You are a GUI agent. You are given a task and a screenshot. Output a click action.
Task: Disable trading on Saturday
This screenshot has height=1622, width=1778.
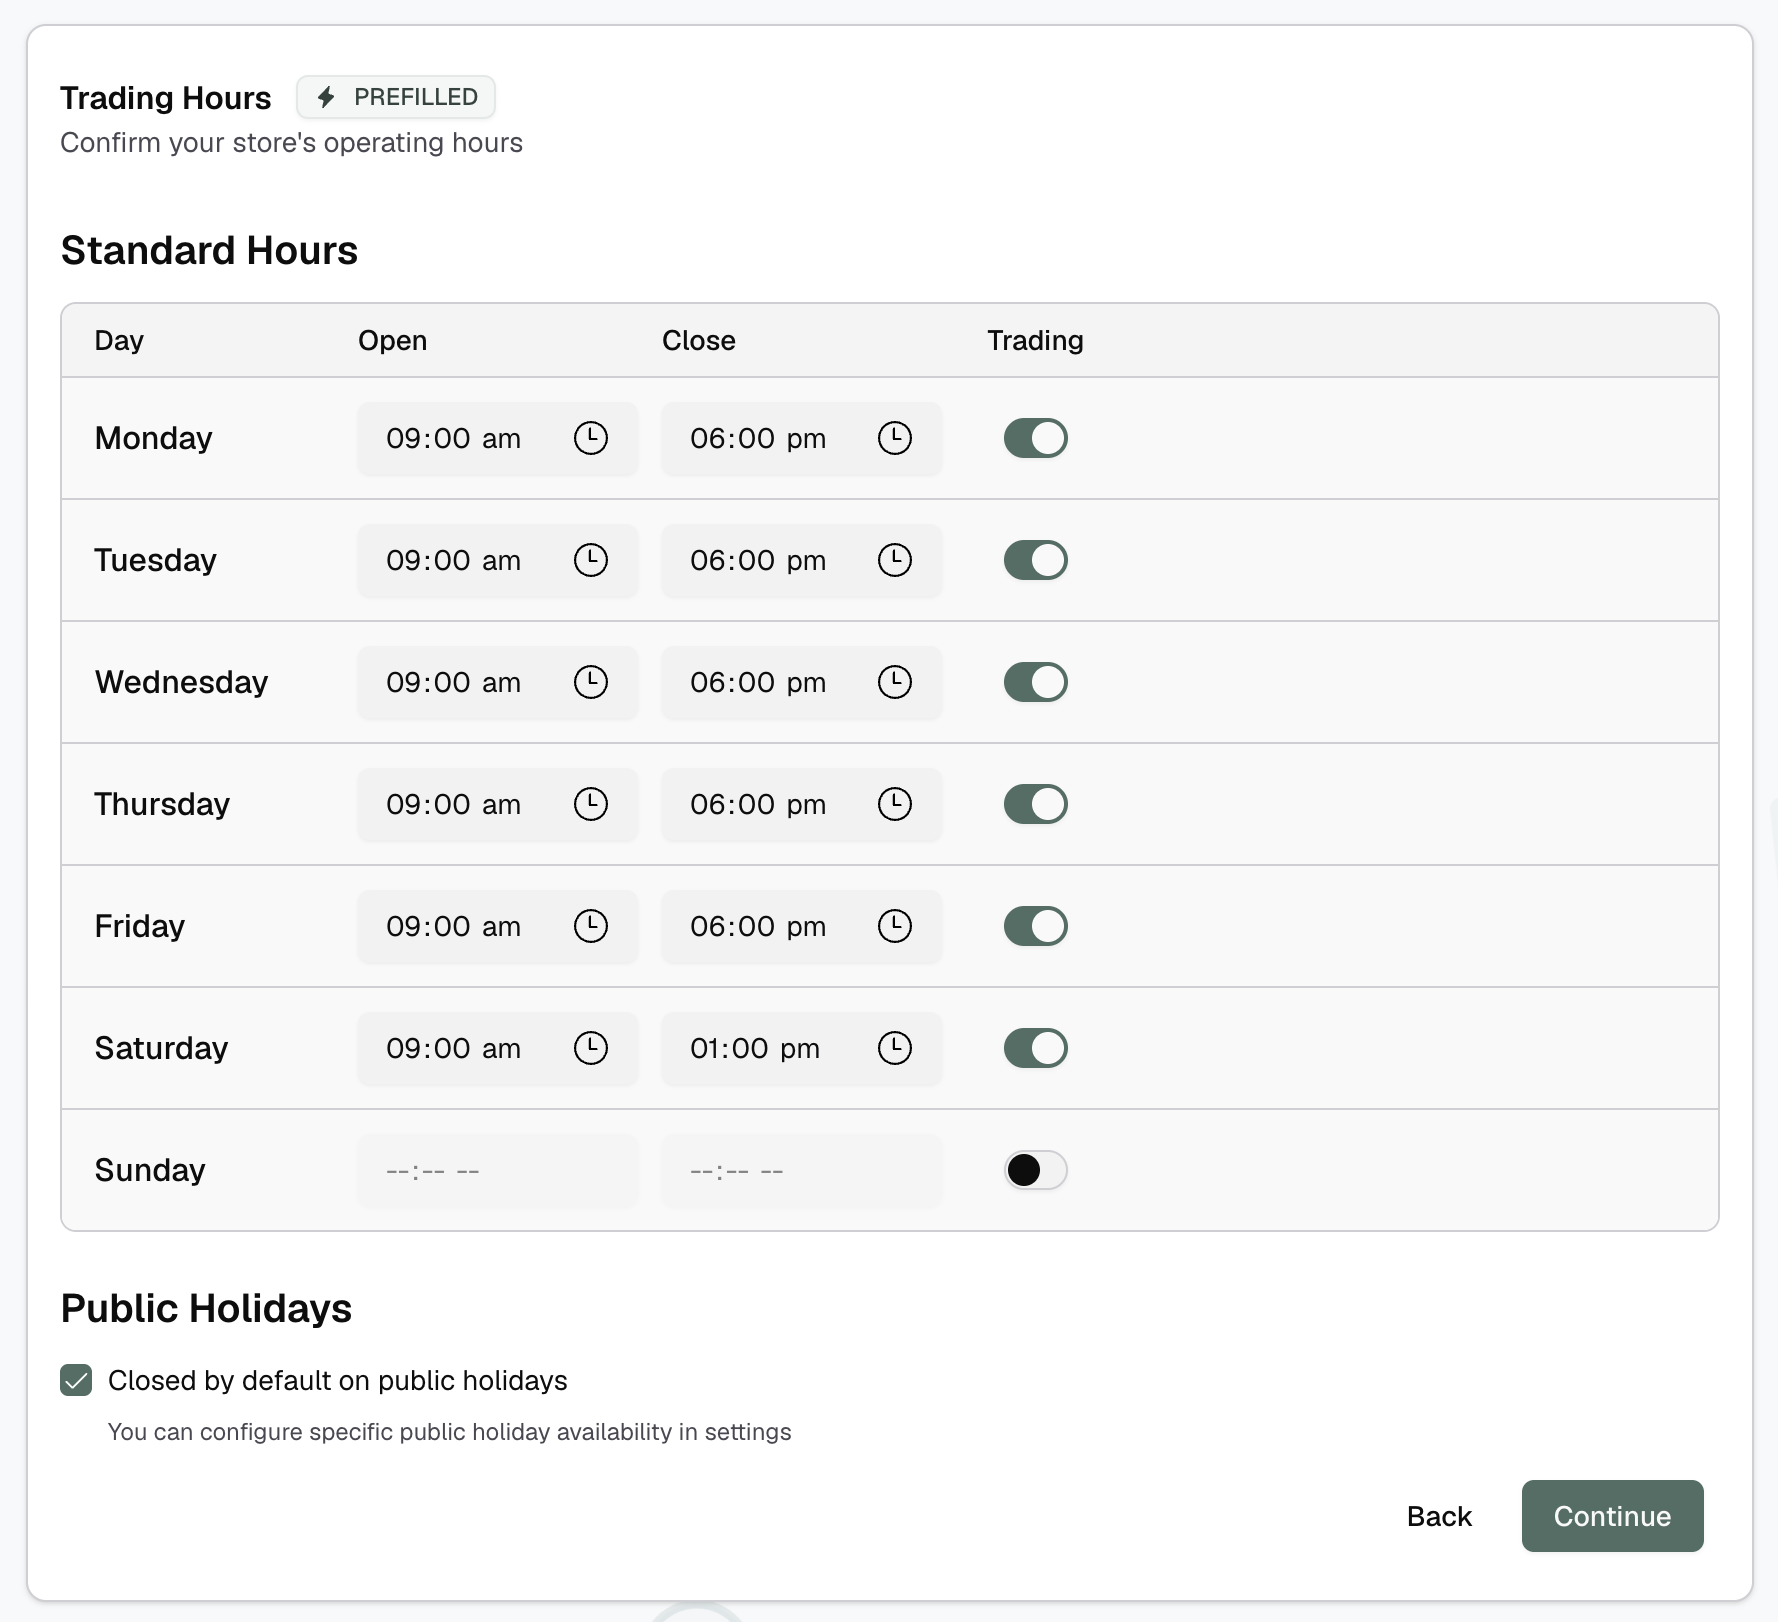tap(1035, 1048)
